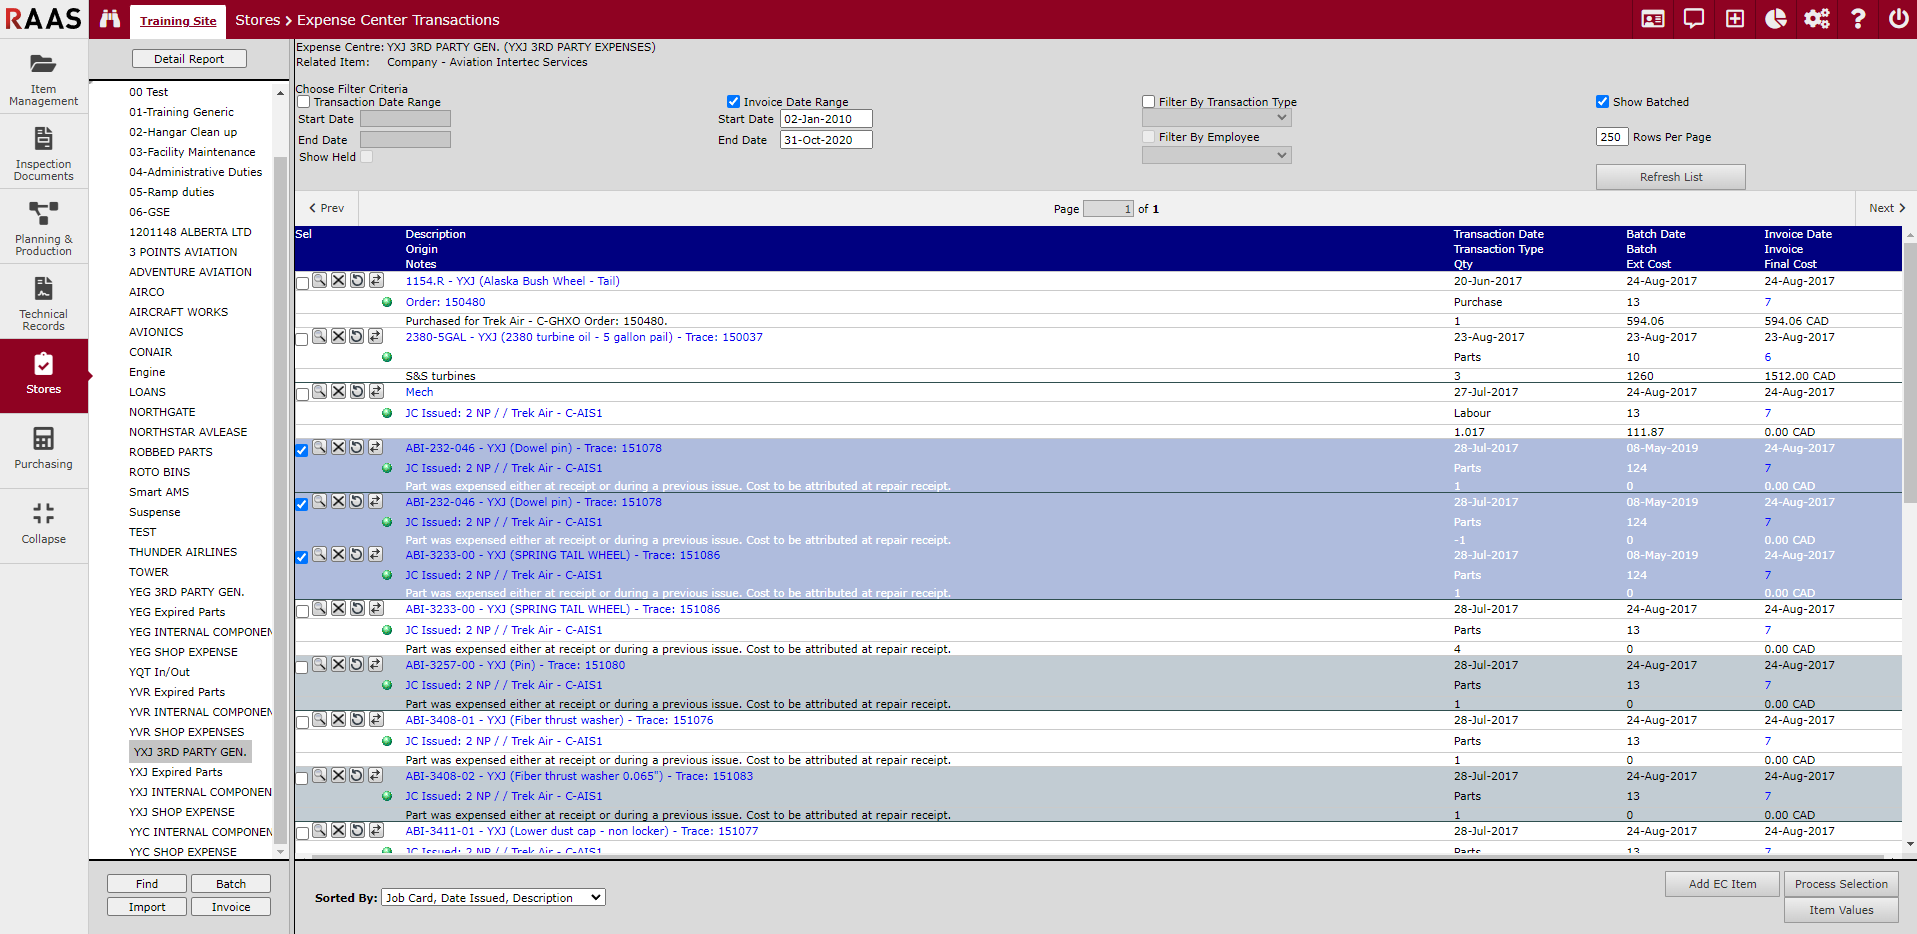The width and height of the screenshot is (1917, 934).
Task: Open Technical Records module
Action: click(x=43, y=302)
